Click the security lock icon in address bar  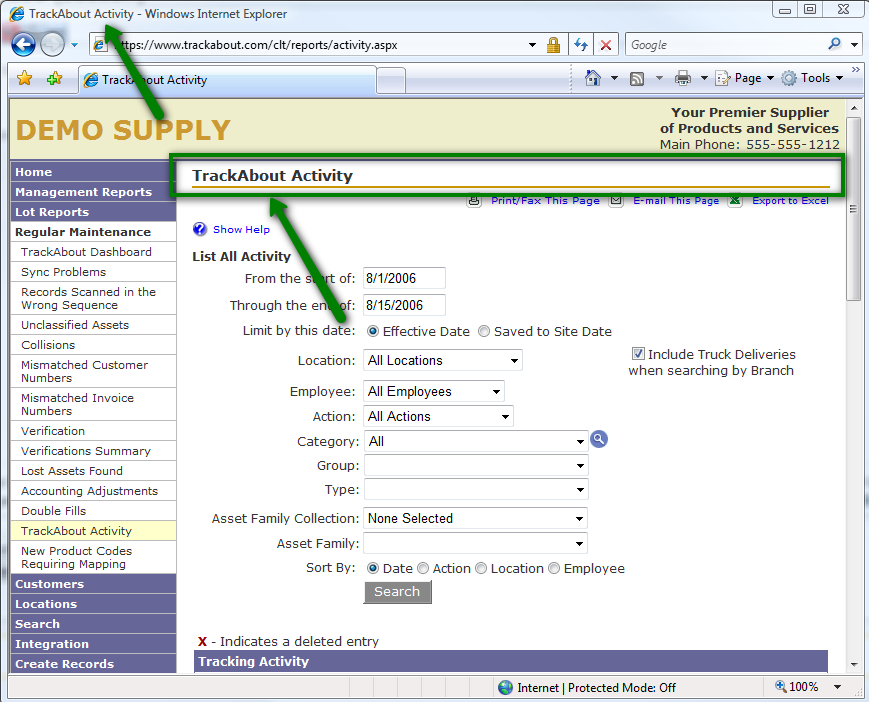[553, 45]
